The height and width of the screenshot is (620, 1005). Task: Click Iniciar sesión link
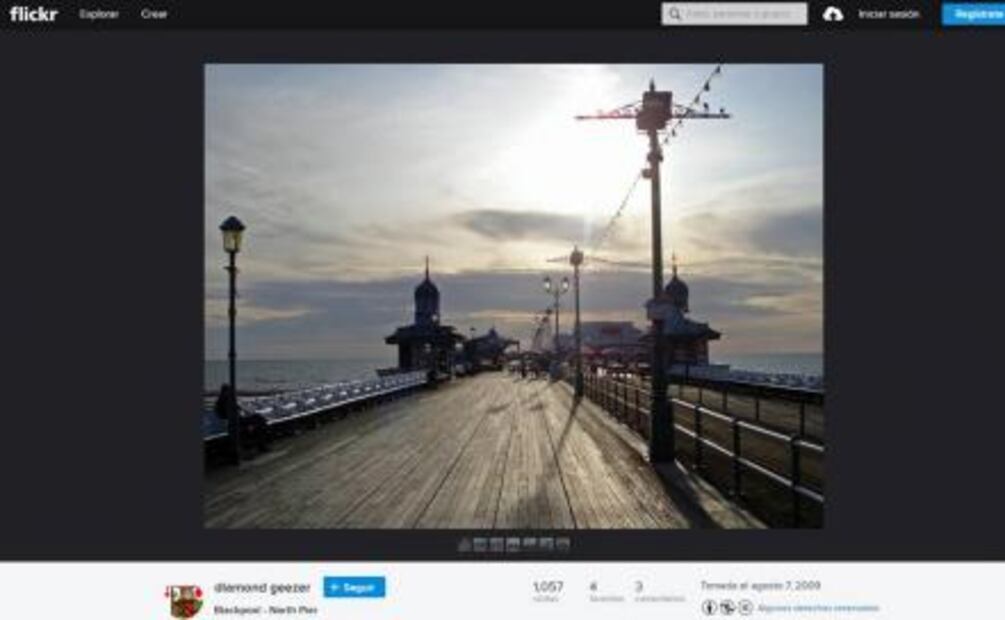pos(888,14)
